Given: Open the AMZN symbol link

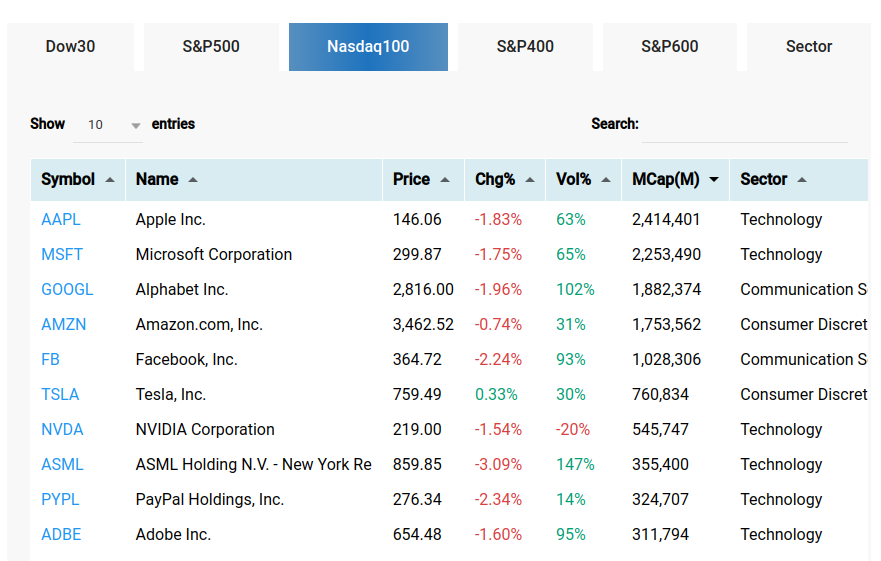Looking at the screenshot, I should 63,325.
